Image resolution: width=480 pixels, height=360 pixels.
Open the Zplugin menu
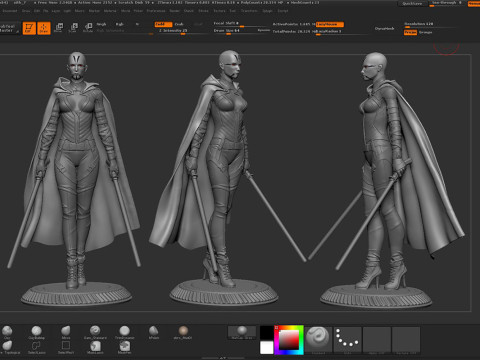[267, 11]
